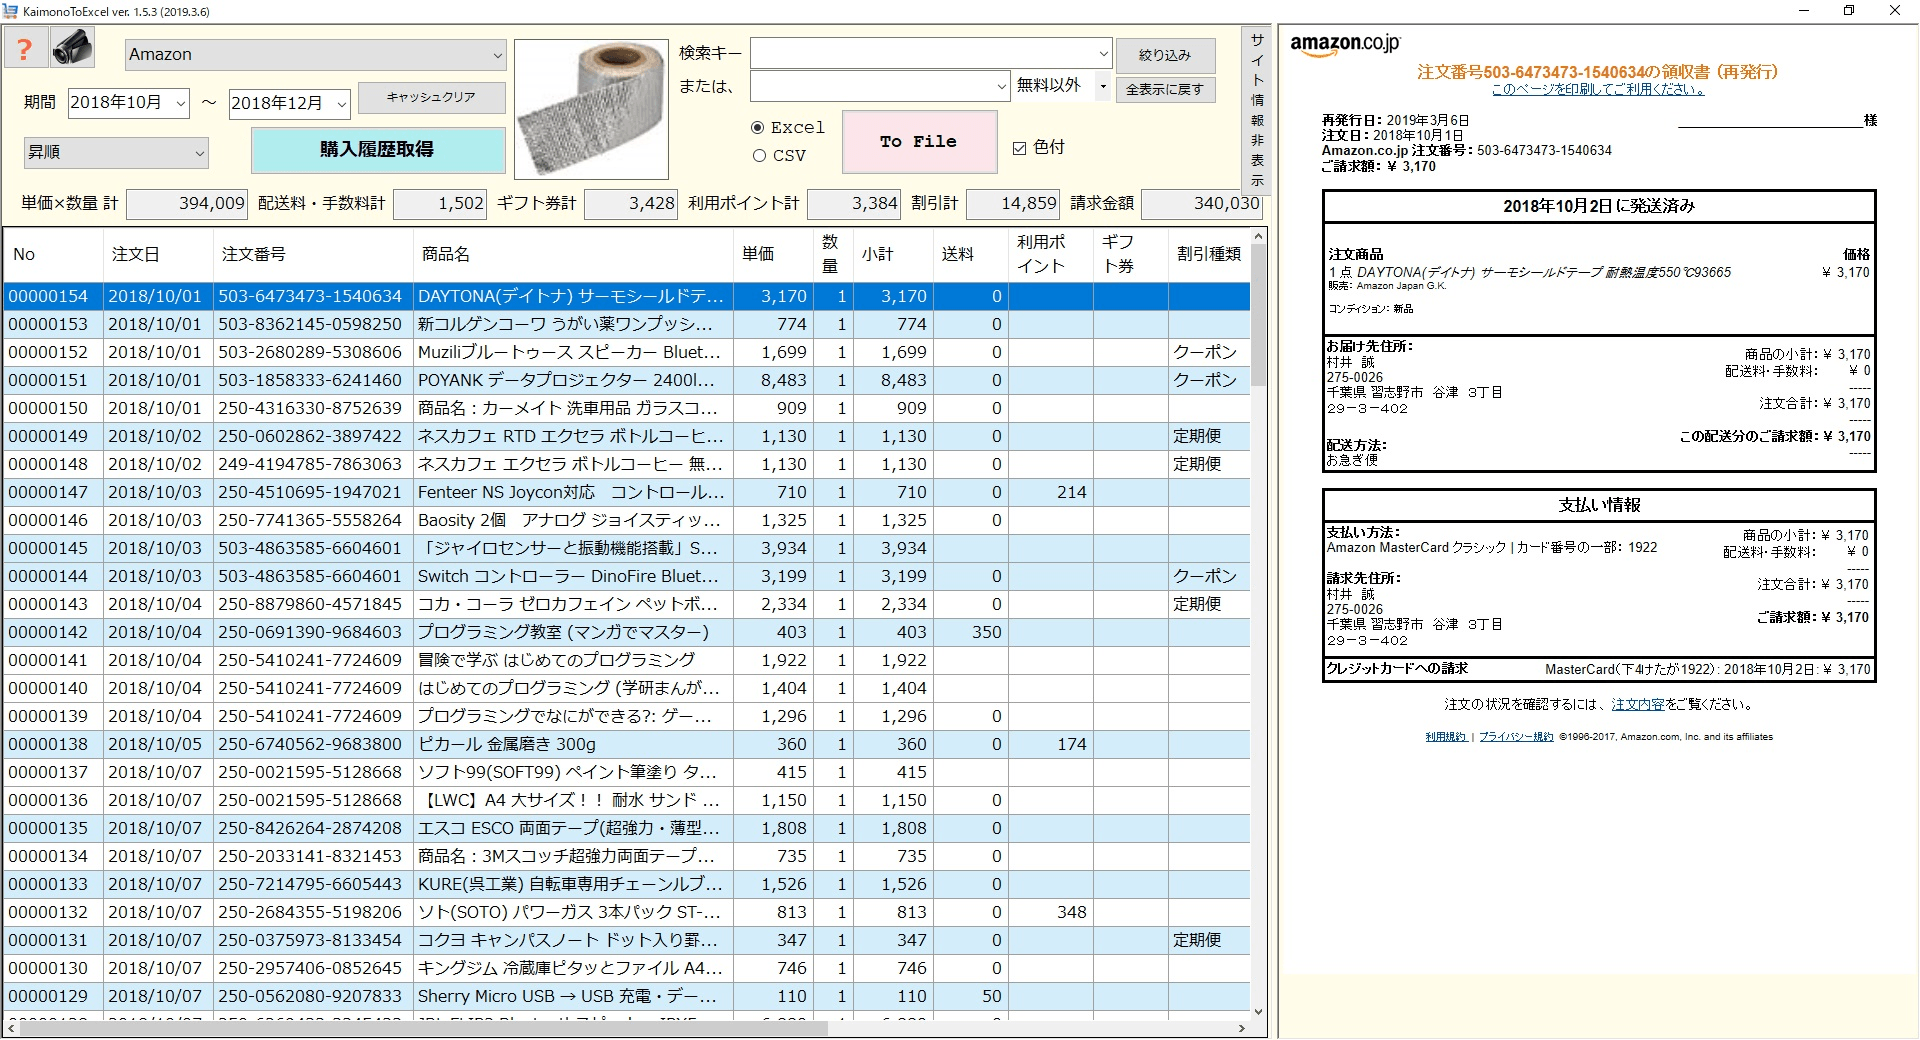1920x1040 pixels.
Task: Click the pink To File export button
Action: (x=918, y=142)
